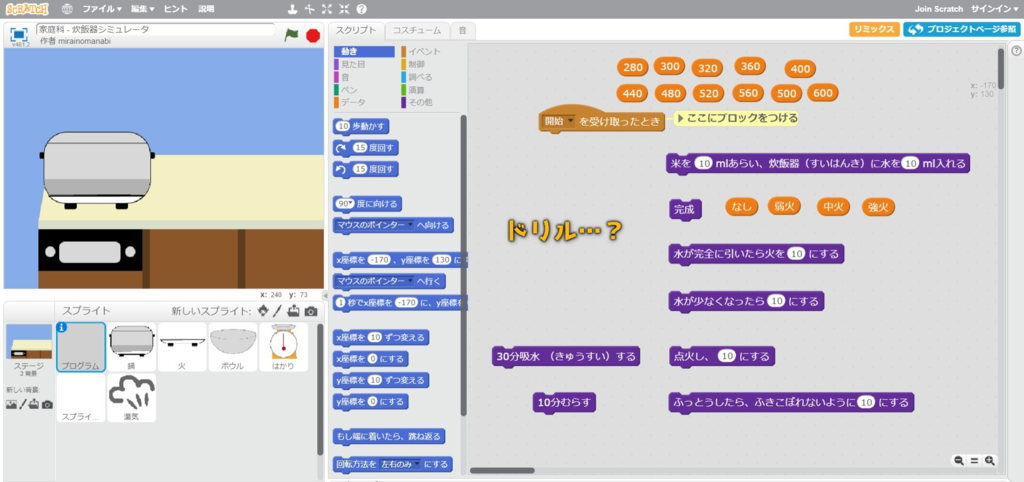Switch to the 音 tab
The width and height of the screenshot is (1024, 482).
click(x=462, y=30)
